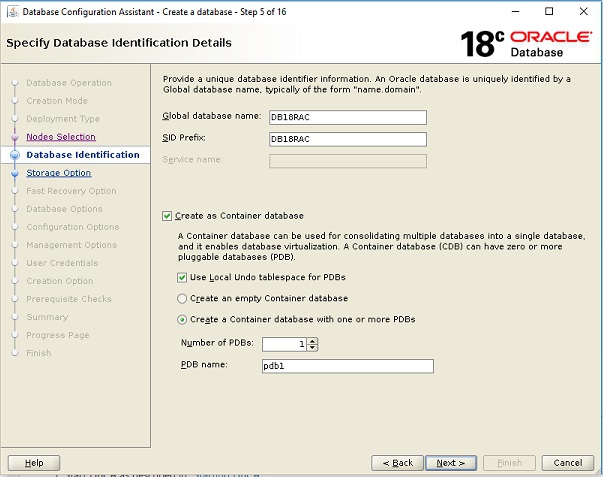Screen dimensions: 603x477
Task: Click the Creation Mode step
Action: tap(57, 101)
